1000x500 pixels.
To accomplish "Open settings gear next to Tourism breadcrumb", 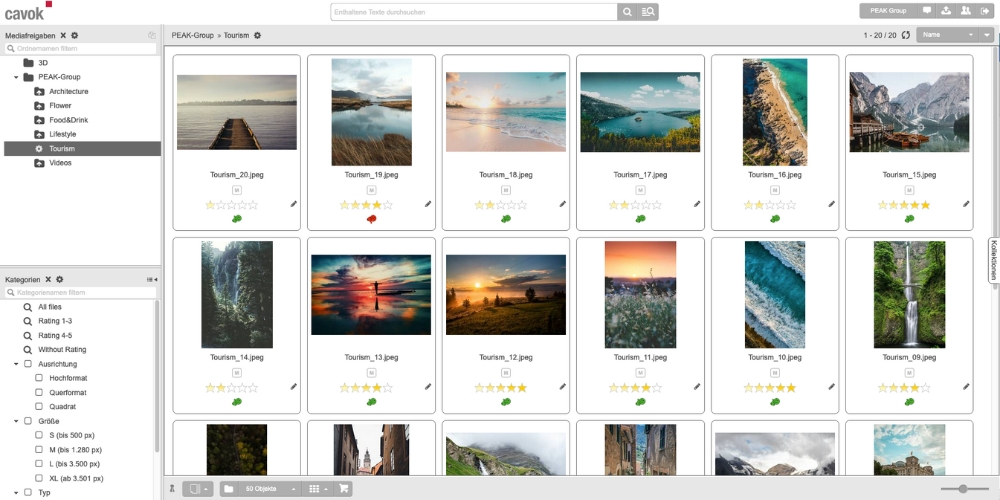I will point(257,35).
